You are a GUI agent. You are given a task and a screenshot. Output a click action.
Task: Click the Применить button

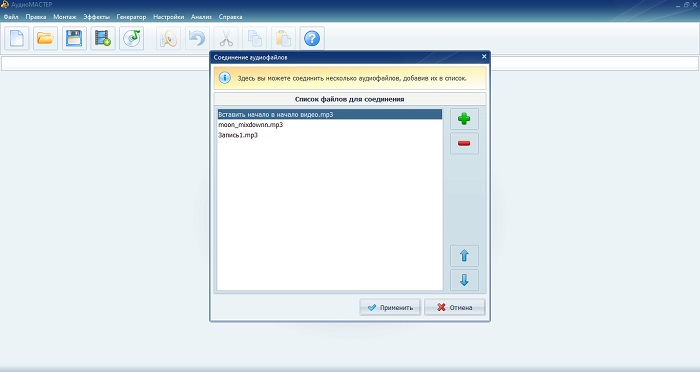[x=390, y=307]
